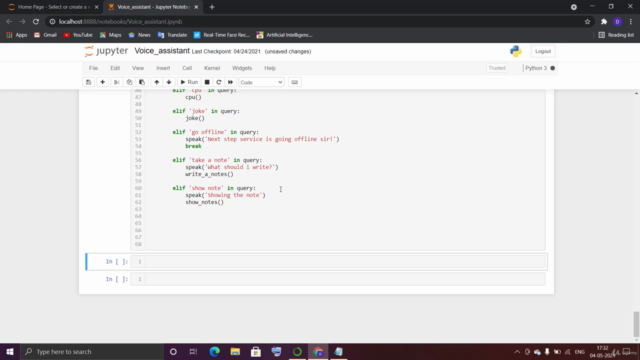This screenshot has width=640, height=360.
Task: Open the View menu
Action: tap(138, 68)
